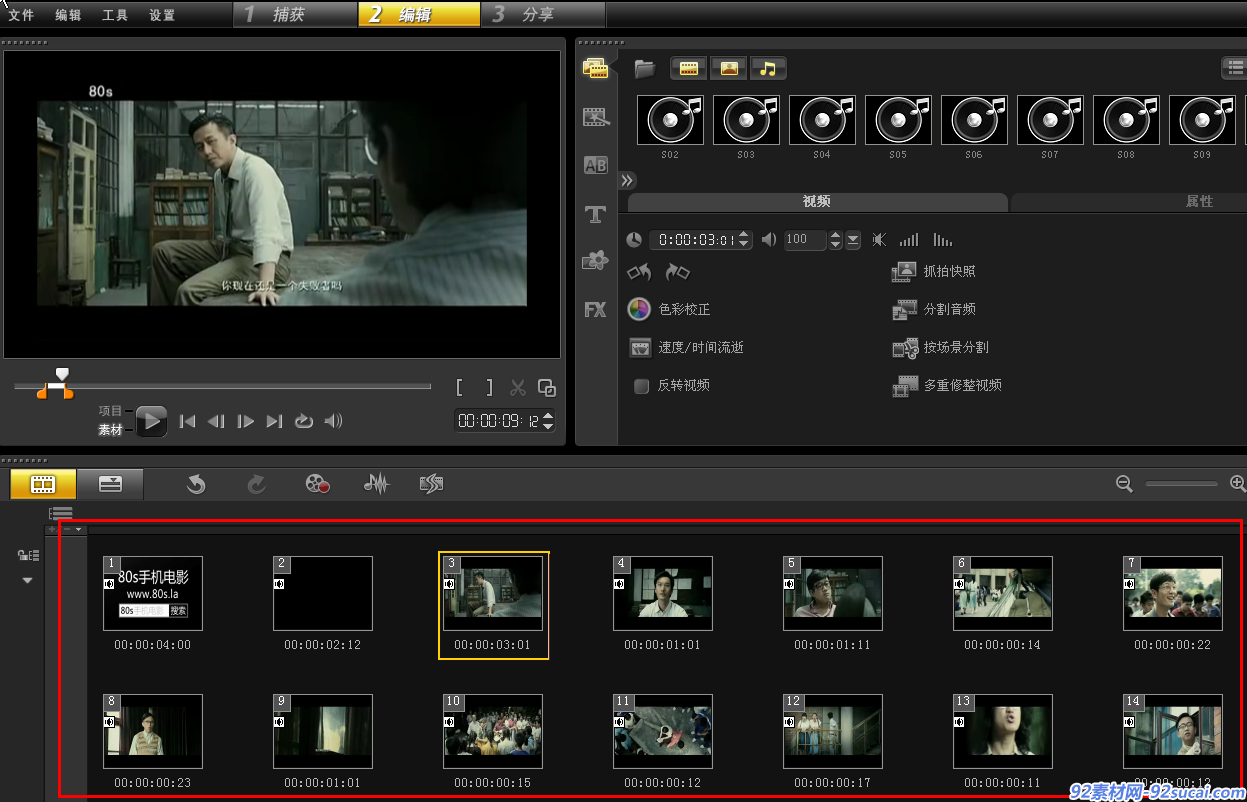The image size is (1247, 802).
Task: Adjust the duration 0:00:03:01 stepper arrows
Action: 744,240
